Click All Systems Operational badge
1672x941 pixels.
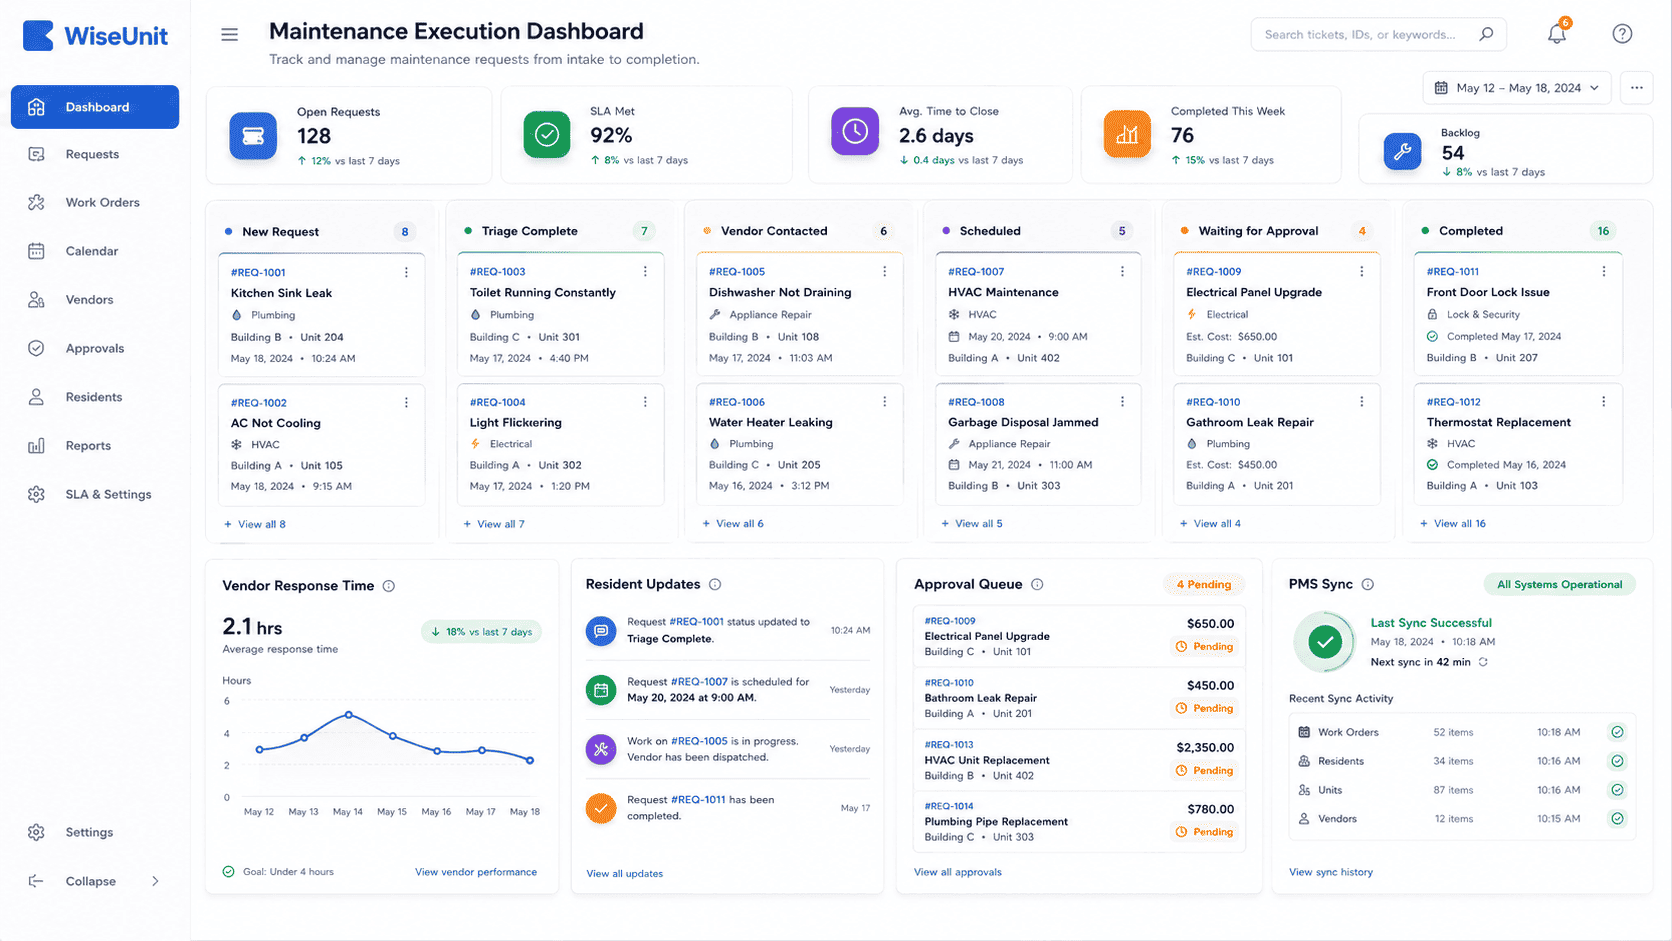pyautogui.click(x=1559, y=584)
